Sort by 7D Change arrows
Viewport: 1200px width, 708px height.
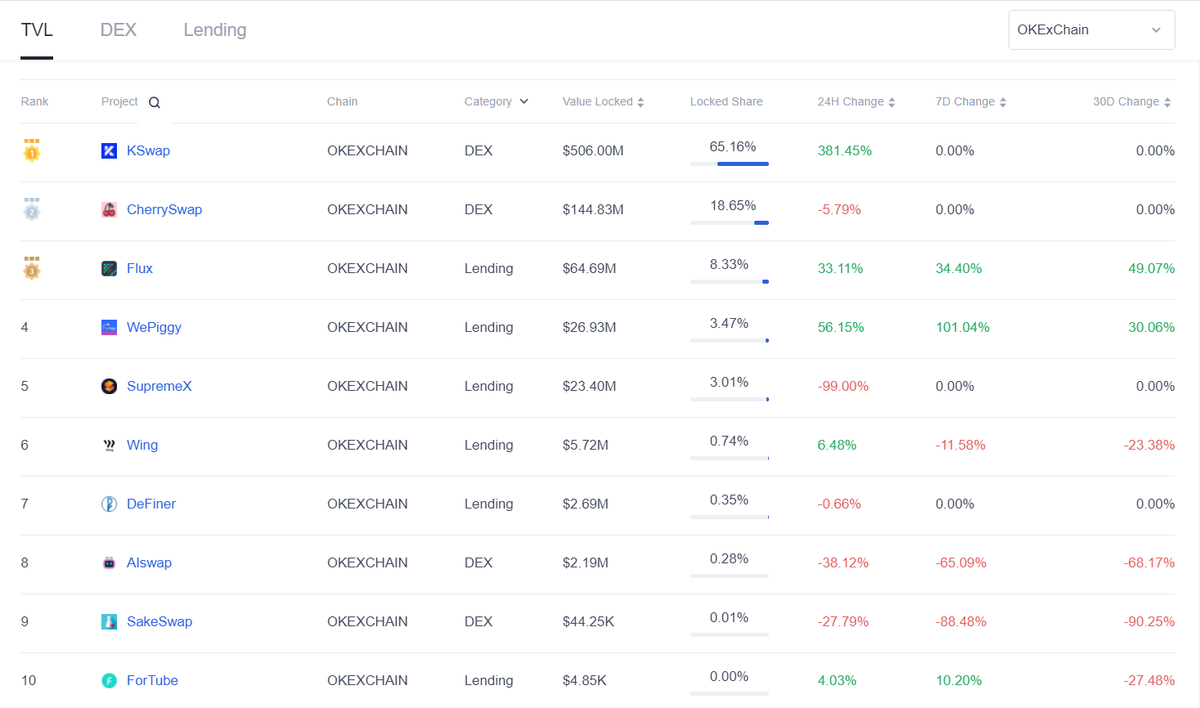[x=1002, y=102]
